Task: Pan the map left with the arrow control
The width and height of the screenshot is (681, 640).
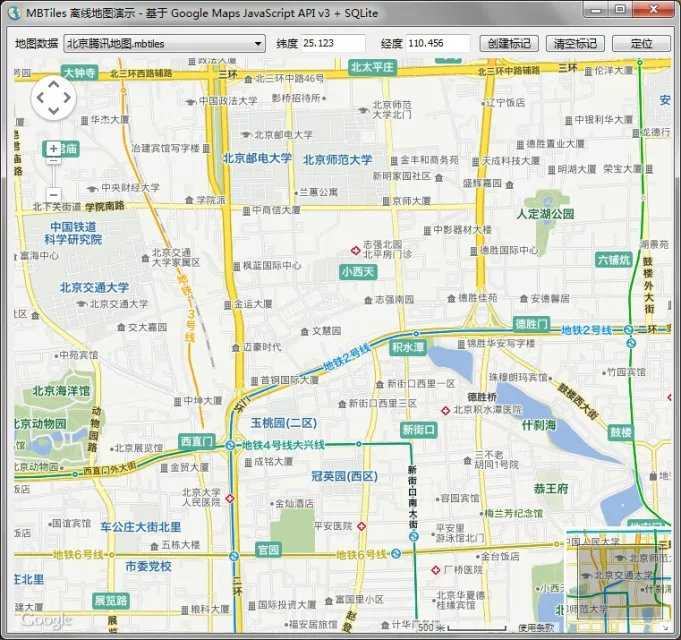Action: click(40, 98)
